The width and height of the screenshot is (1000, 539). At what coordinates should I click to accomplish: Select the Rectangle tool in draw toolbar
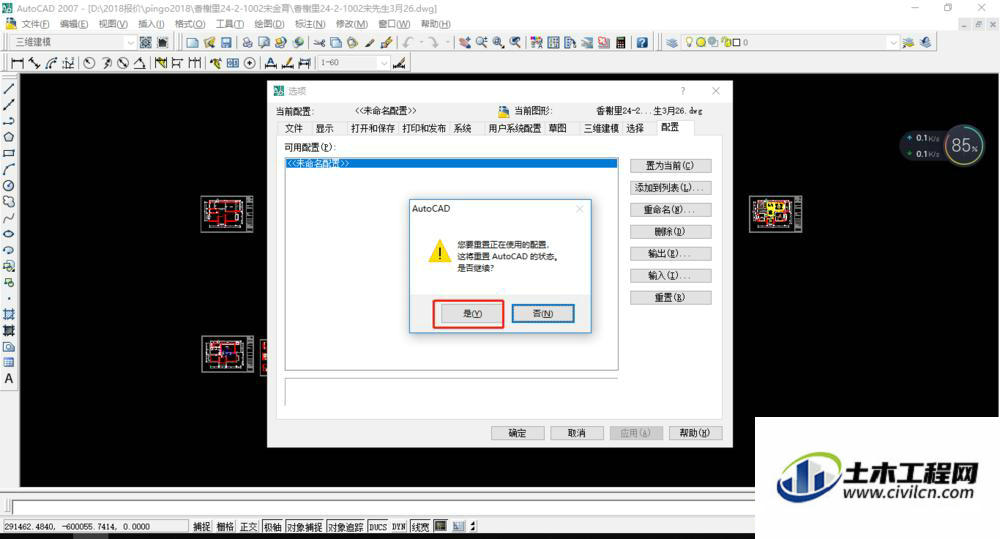point(9,153)
